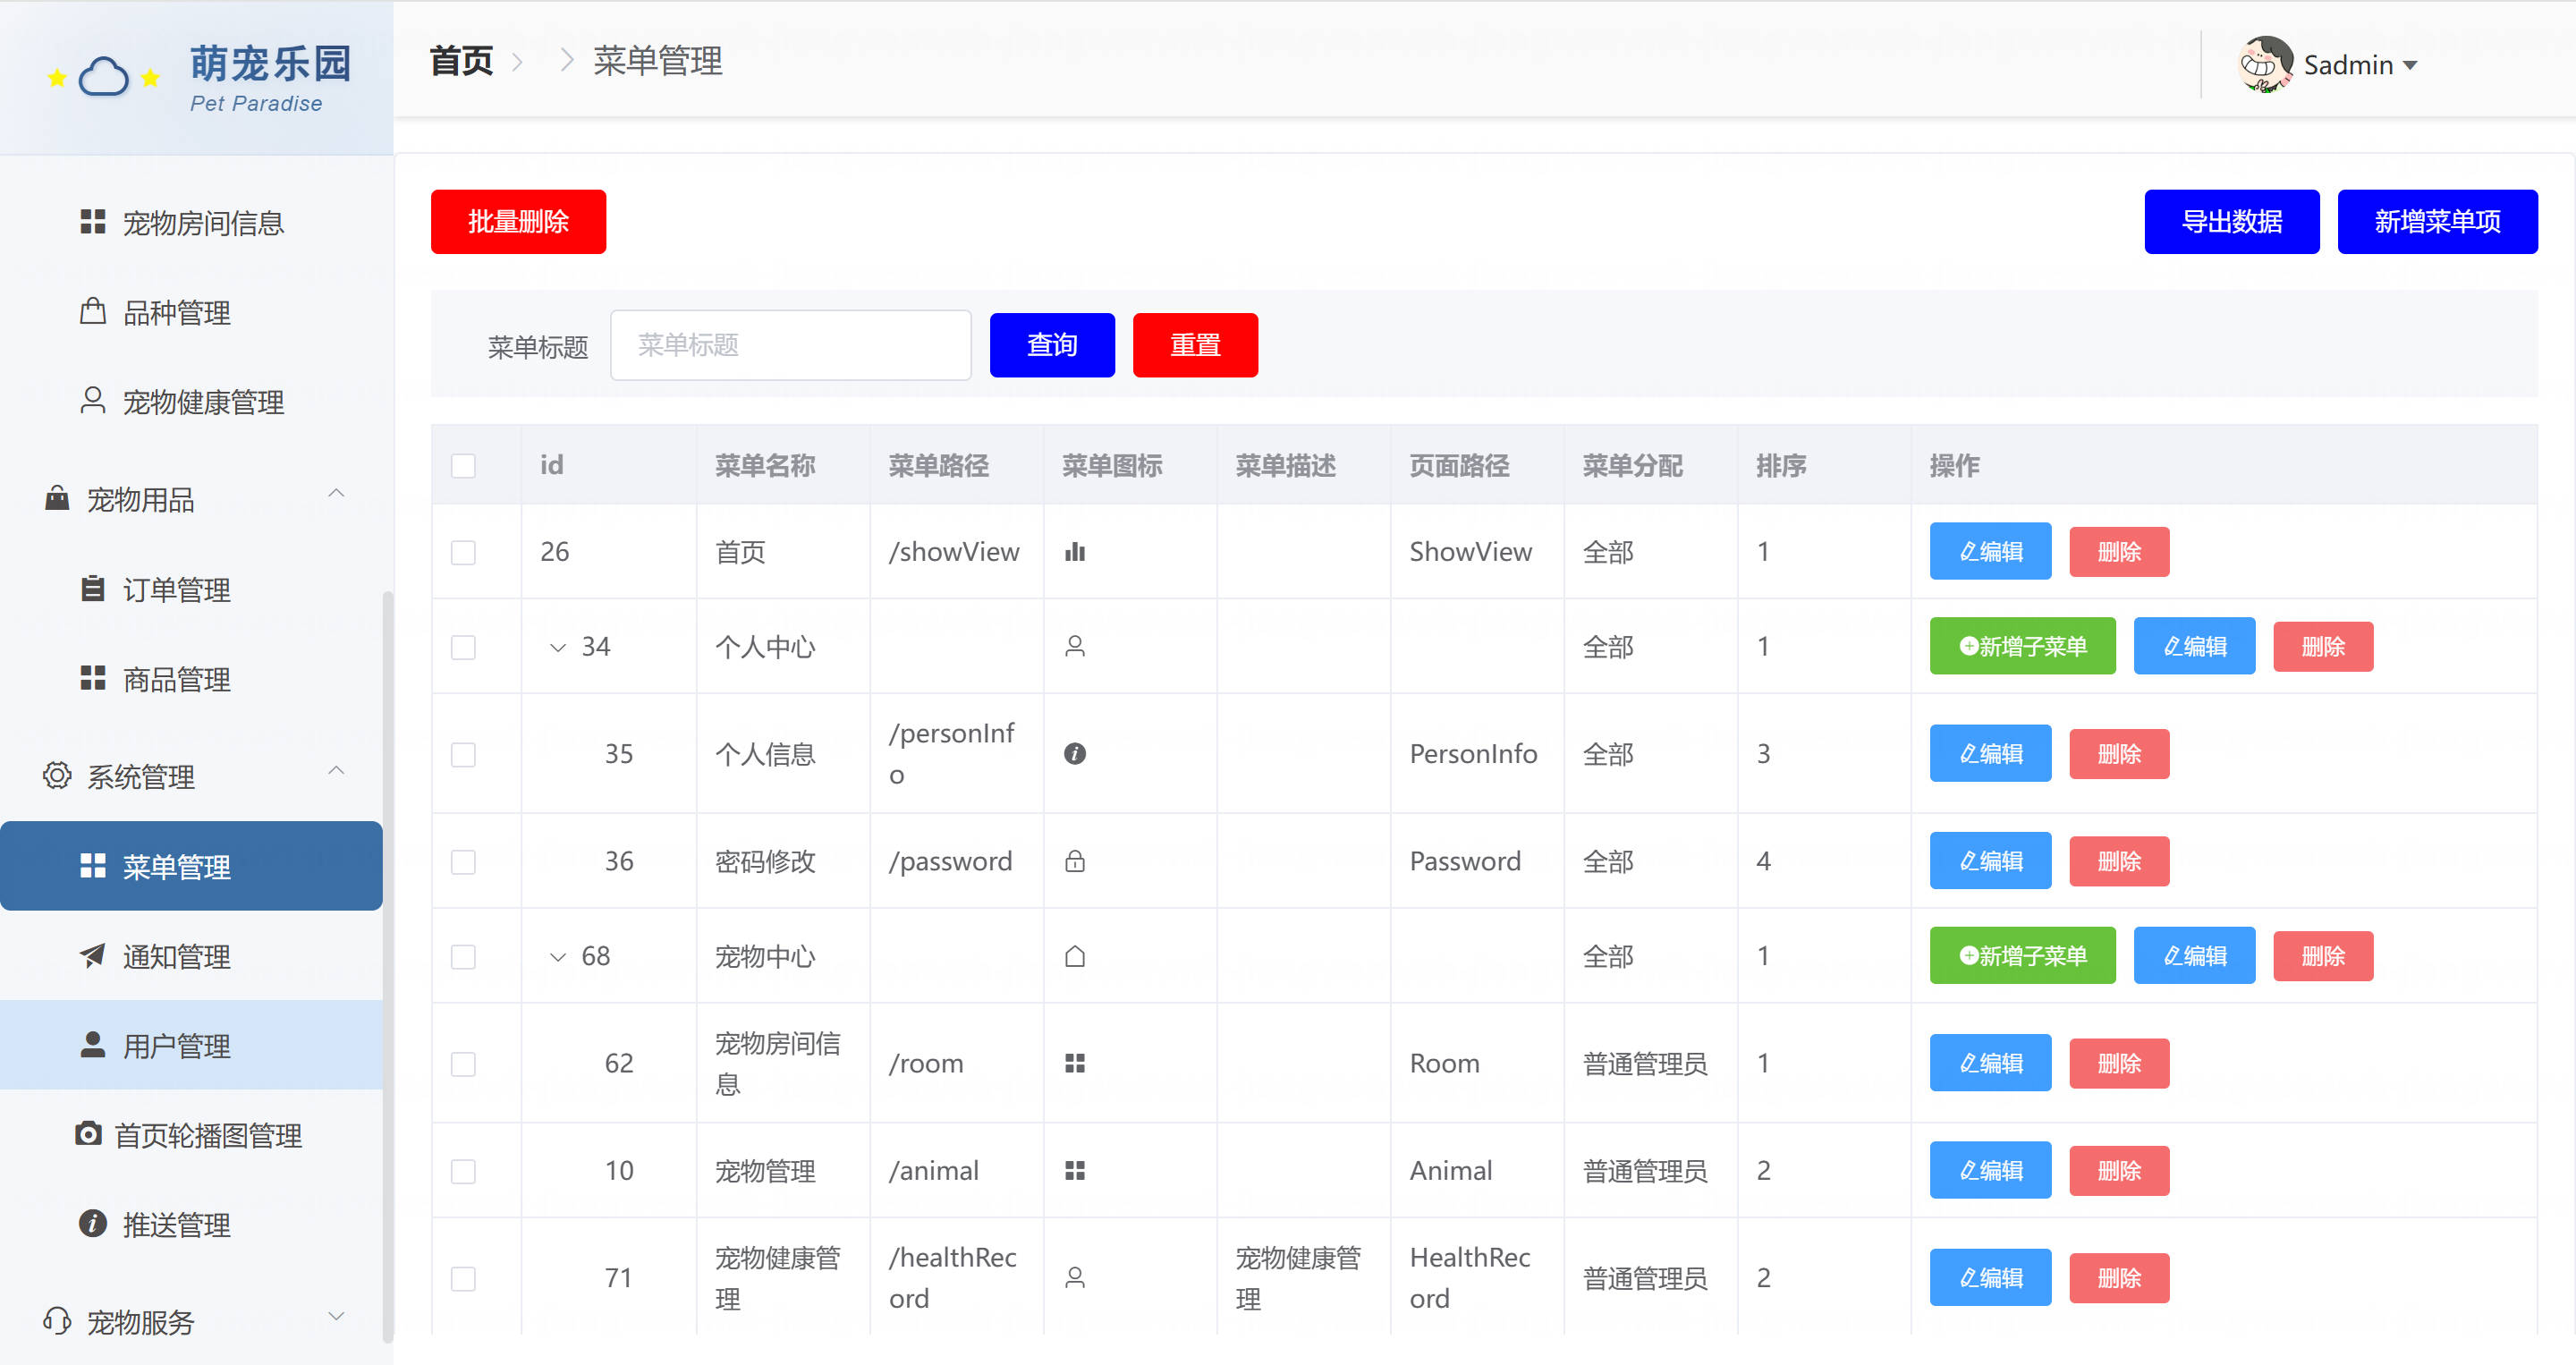Click grid icon beside 宠物房间信息 sidebar item

[x=93, y=222]
